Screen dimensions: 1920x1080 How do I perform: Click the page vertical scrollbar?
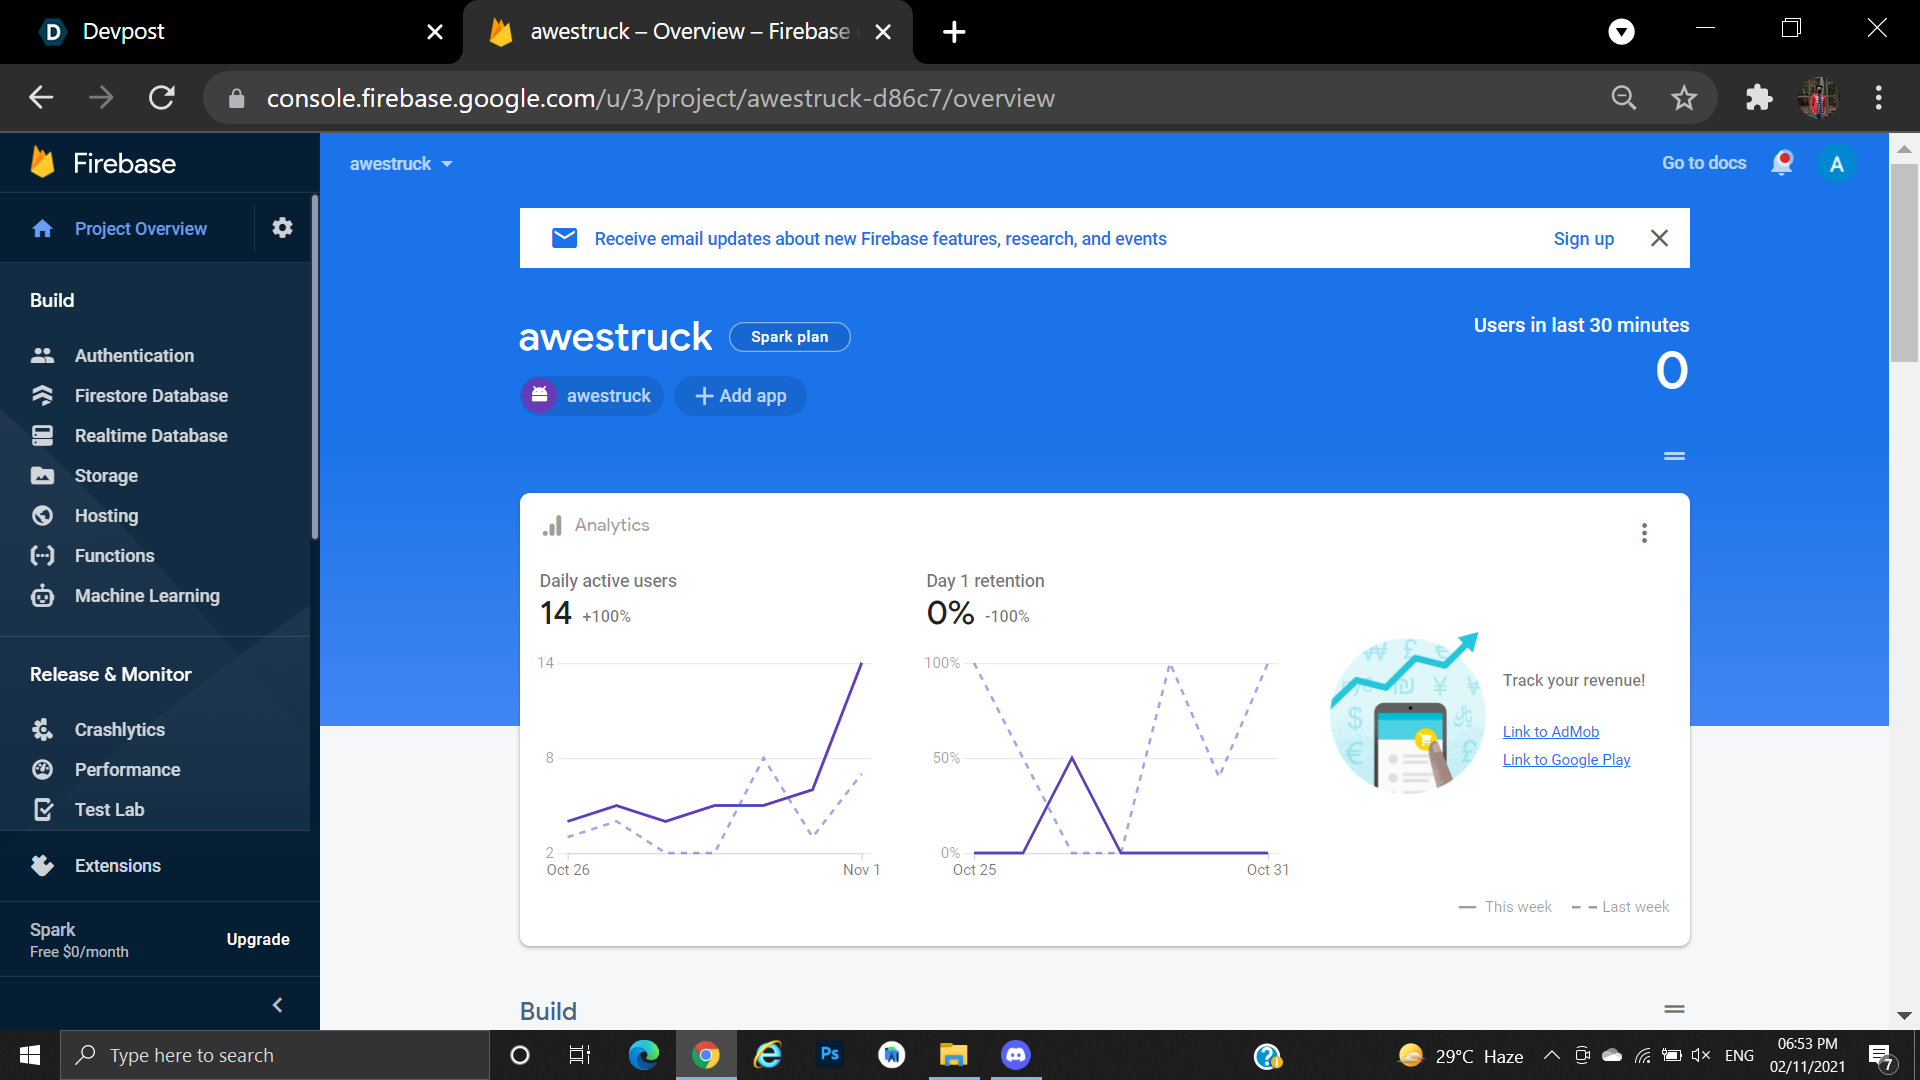[1904, 262]
